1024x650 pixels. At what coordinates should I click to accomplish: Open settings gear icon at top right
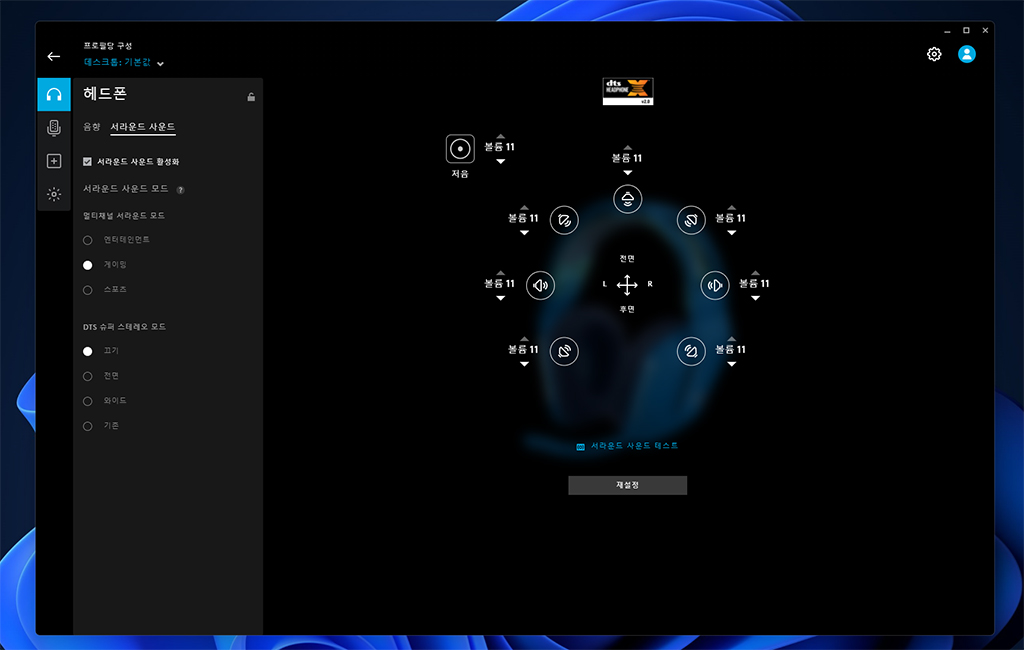934,54
